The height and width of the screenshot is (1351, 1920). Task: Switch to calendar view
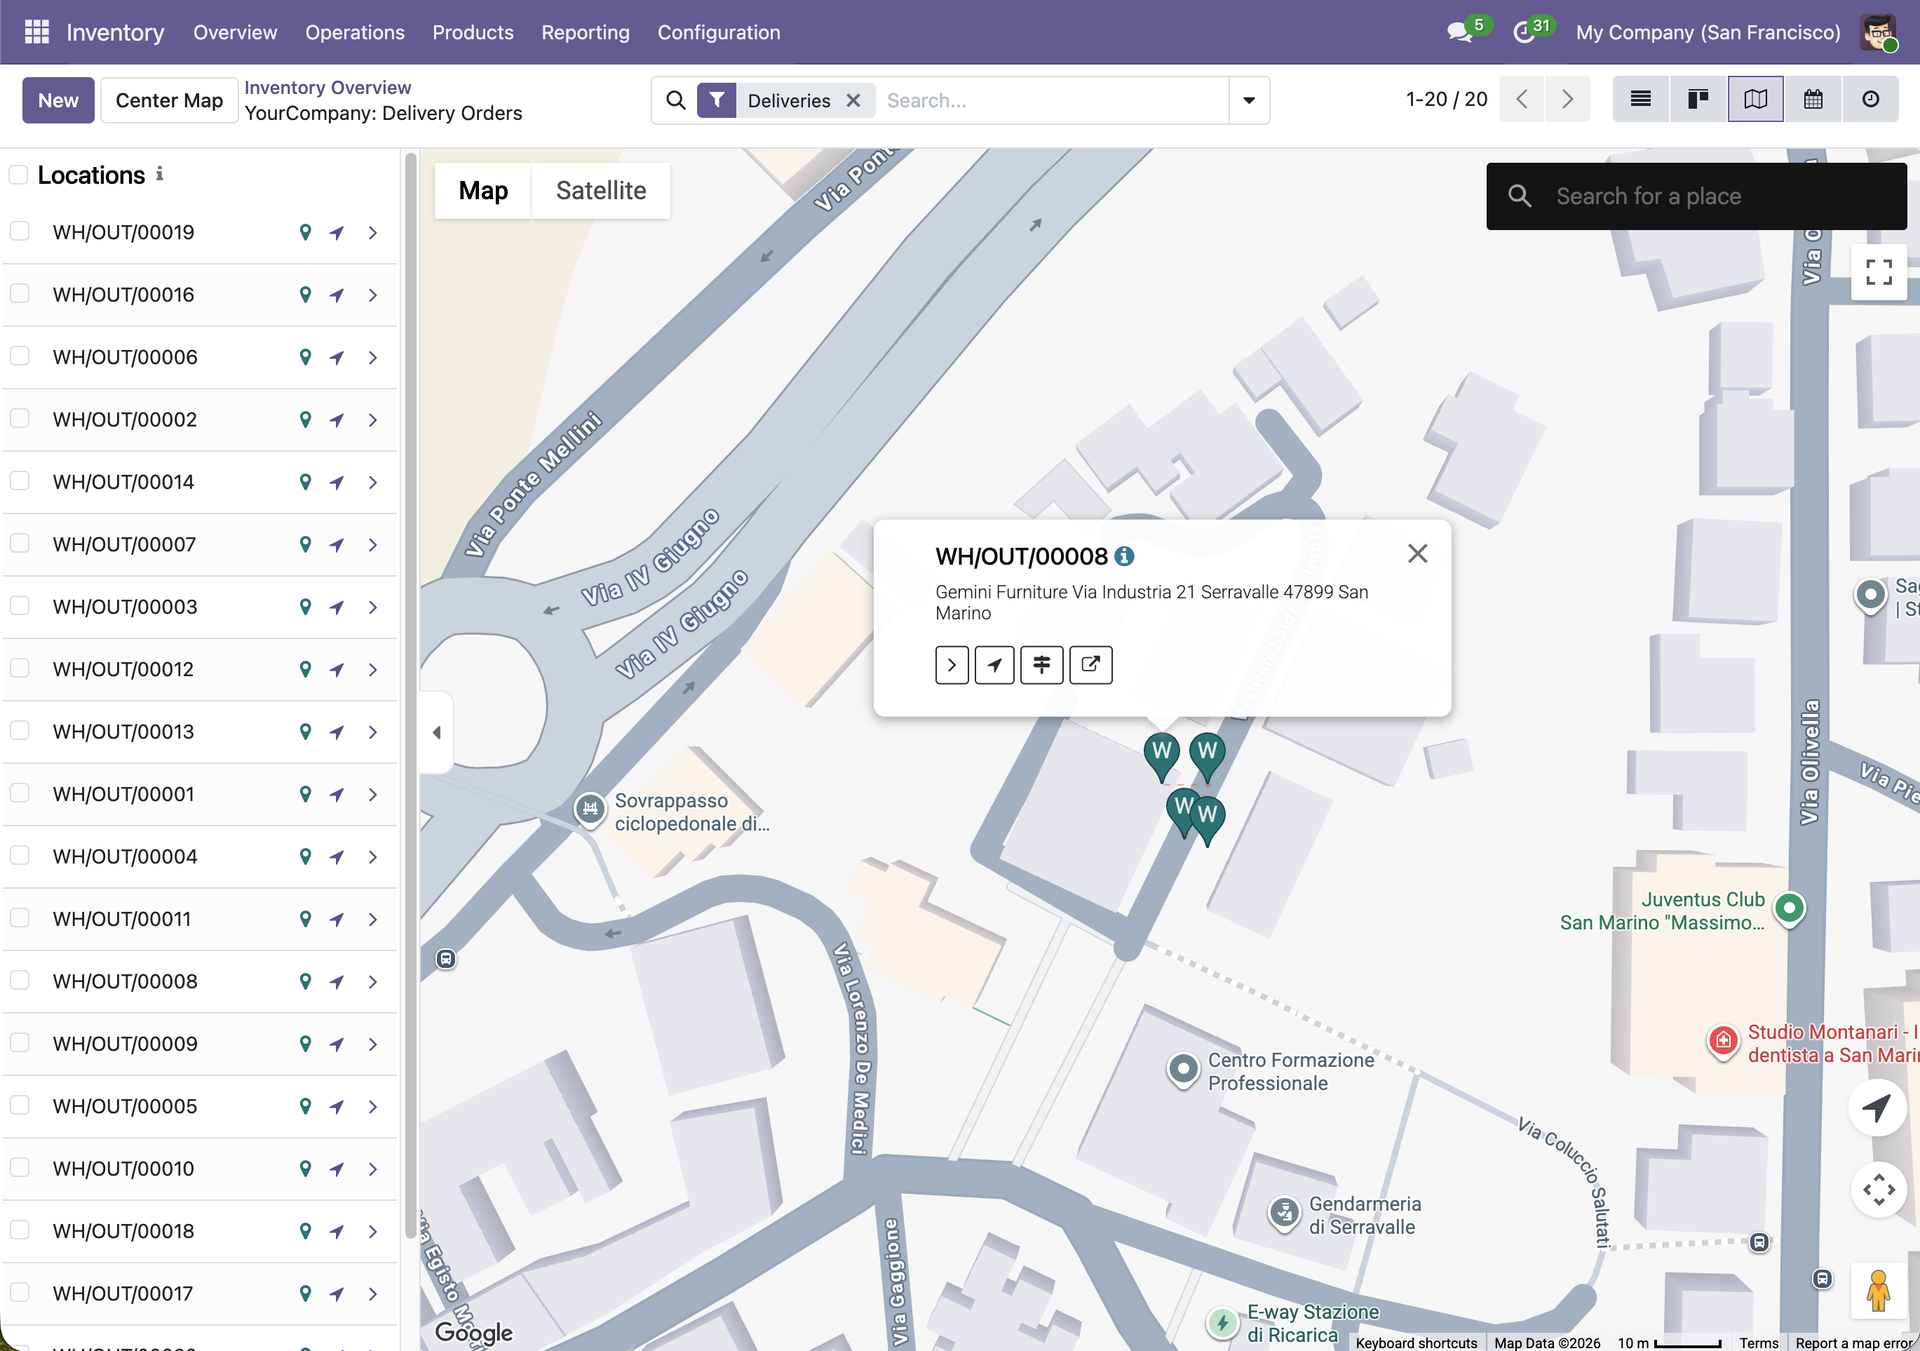[1813, 99]
